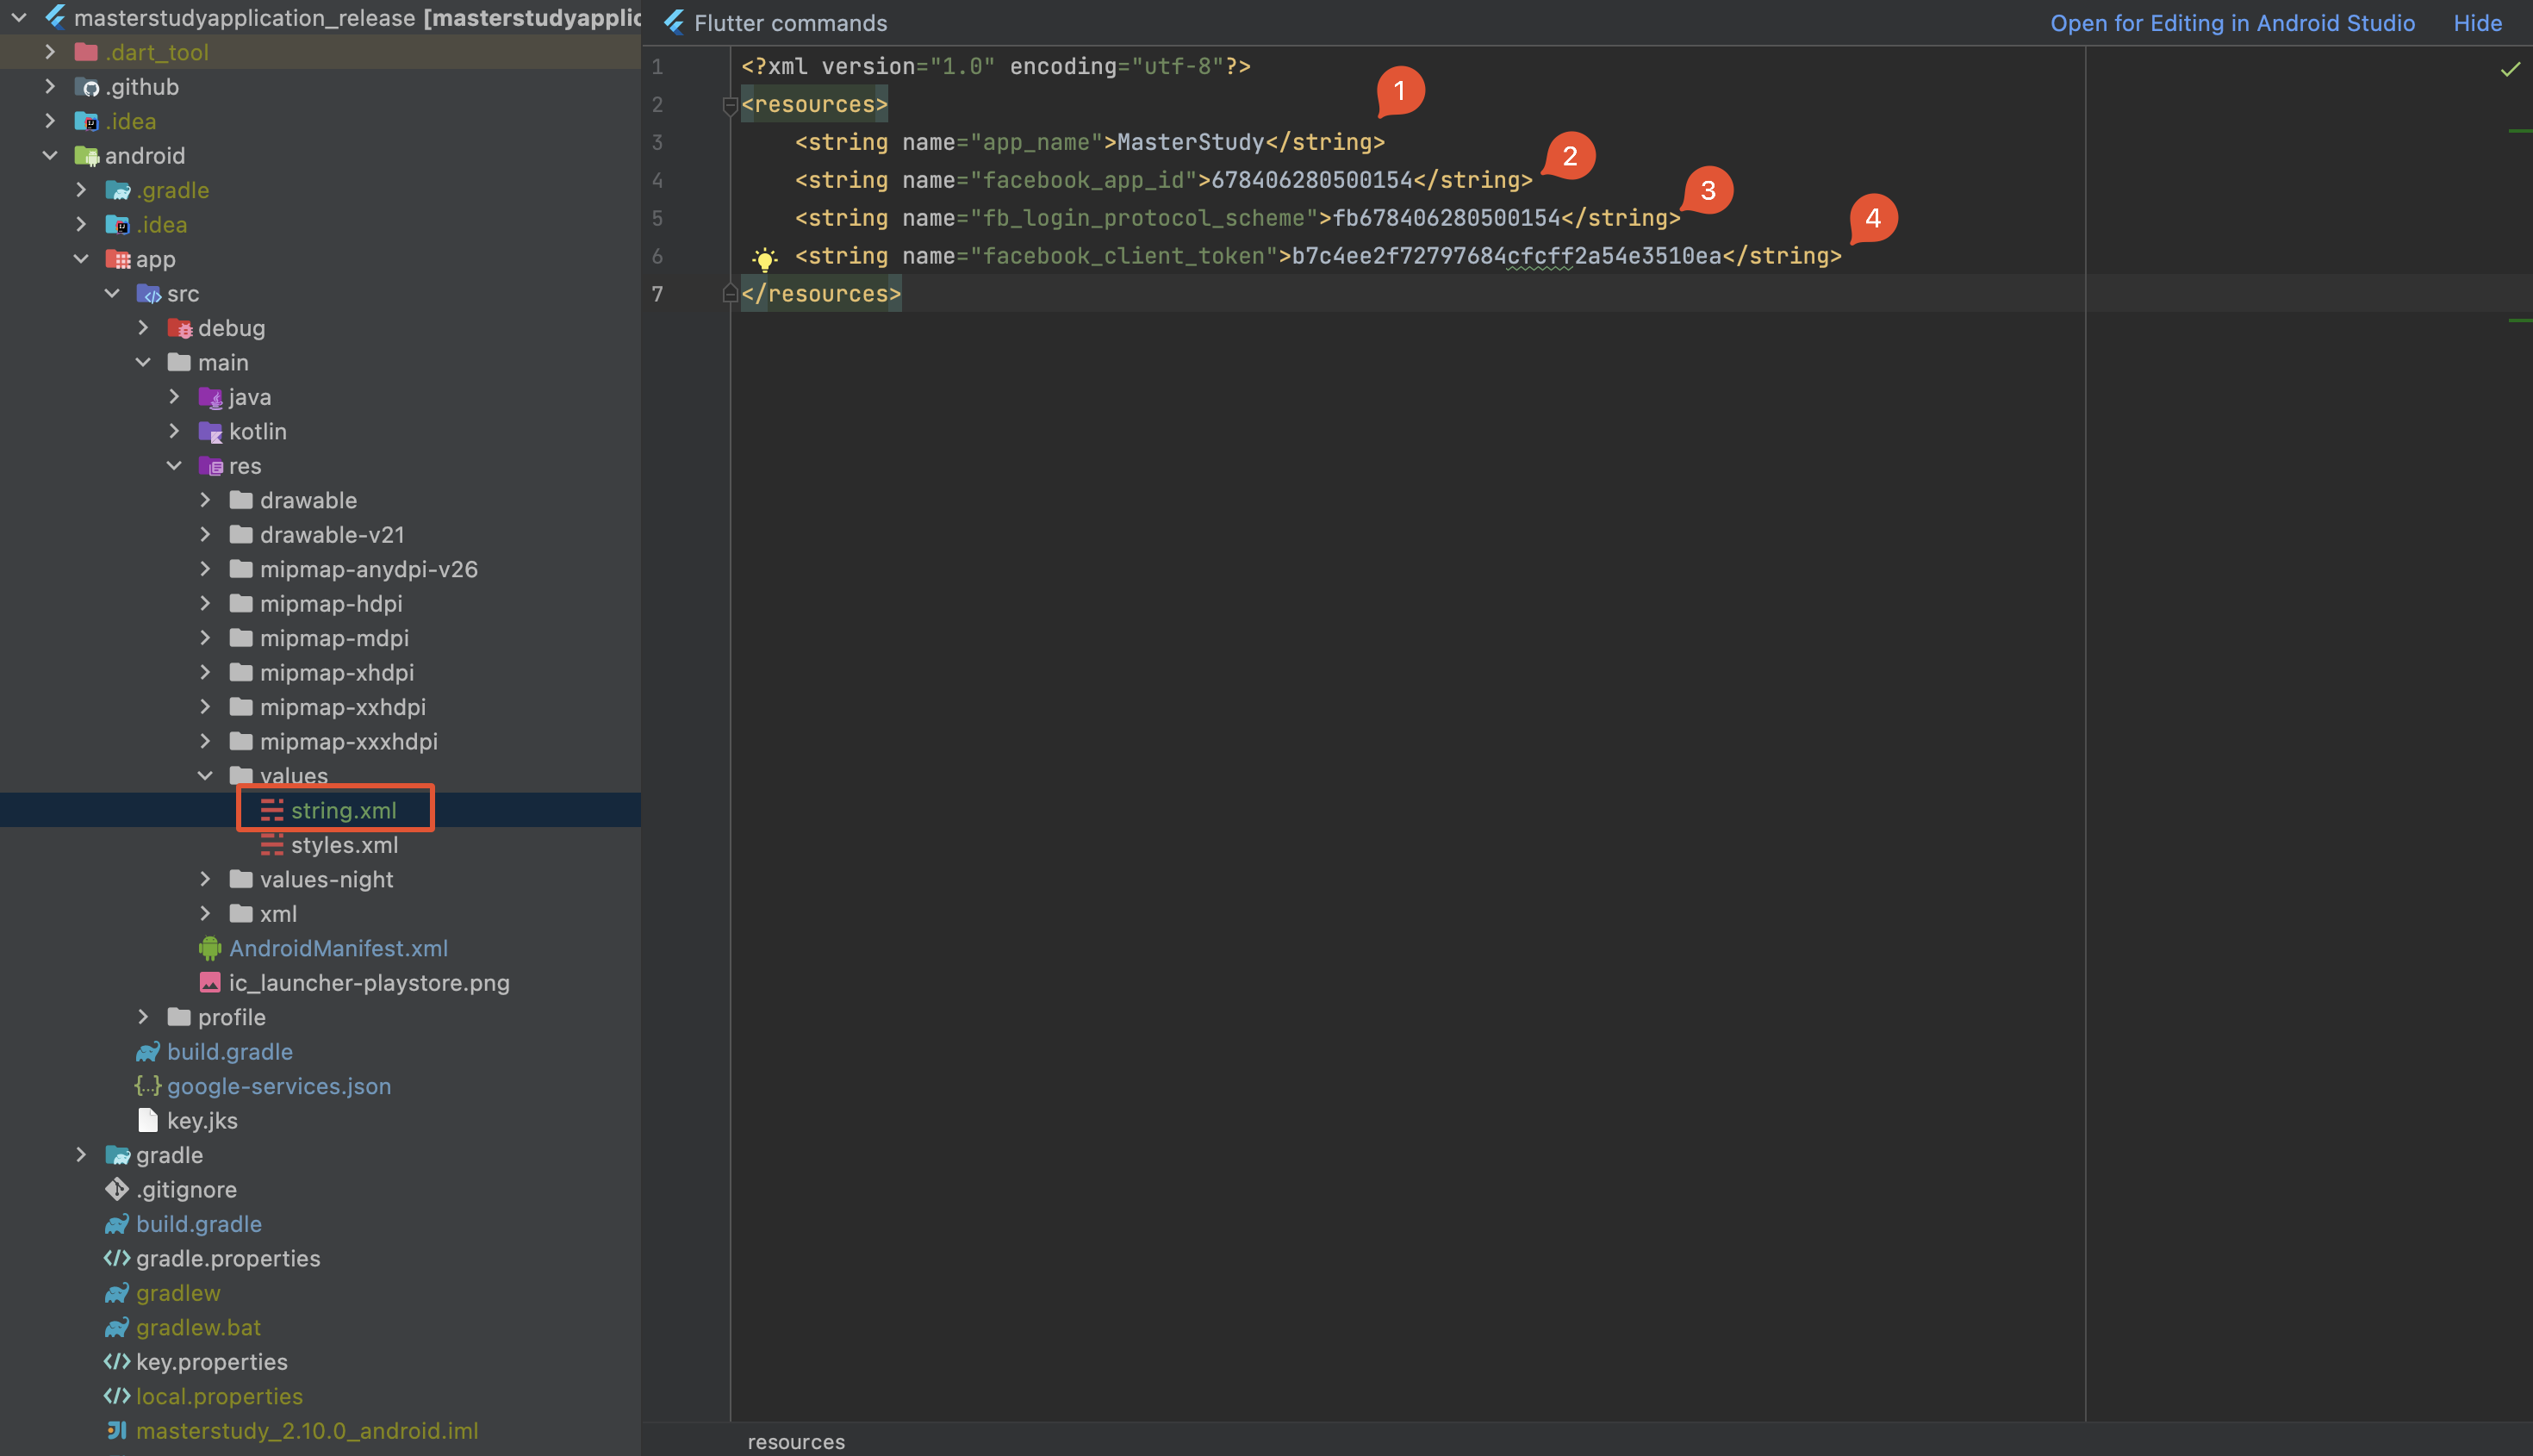Click the AndroidManifest.xml android icon

(210, 948)
